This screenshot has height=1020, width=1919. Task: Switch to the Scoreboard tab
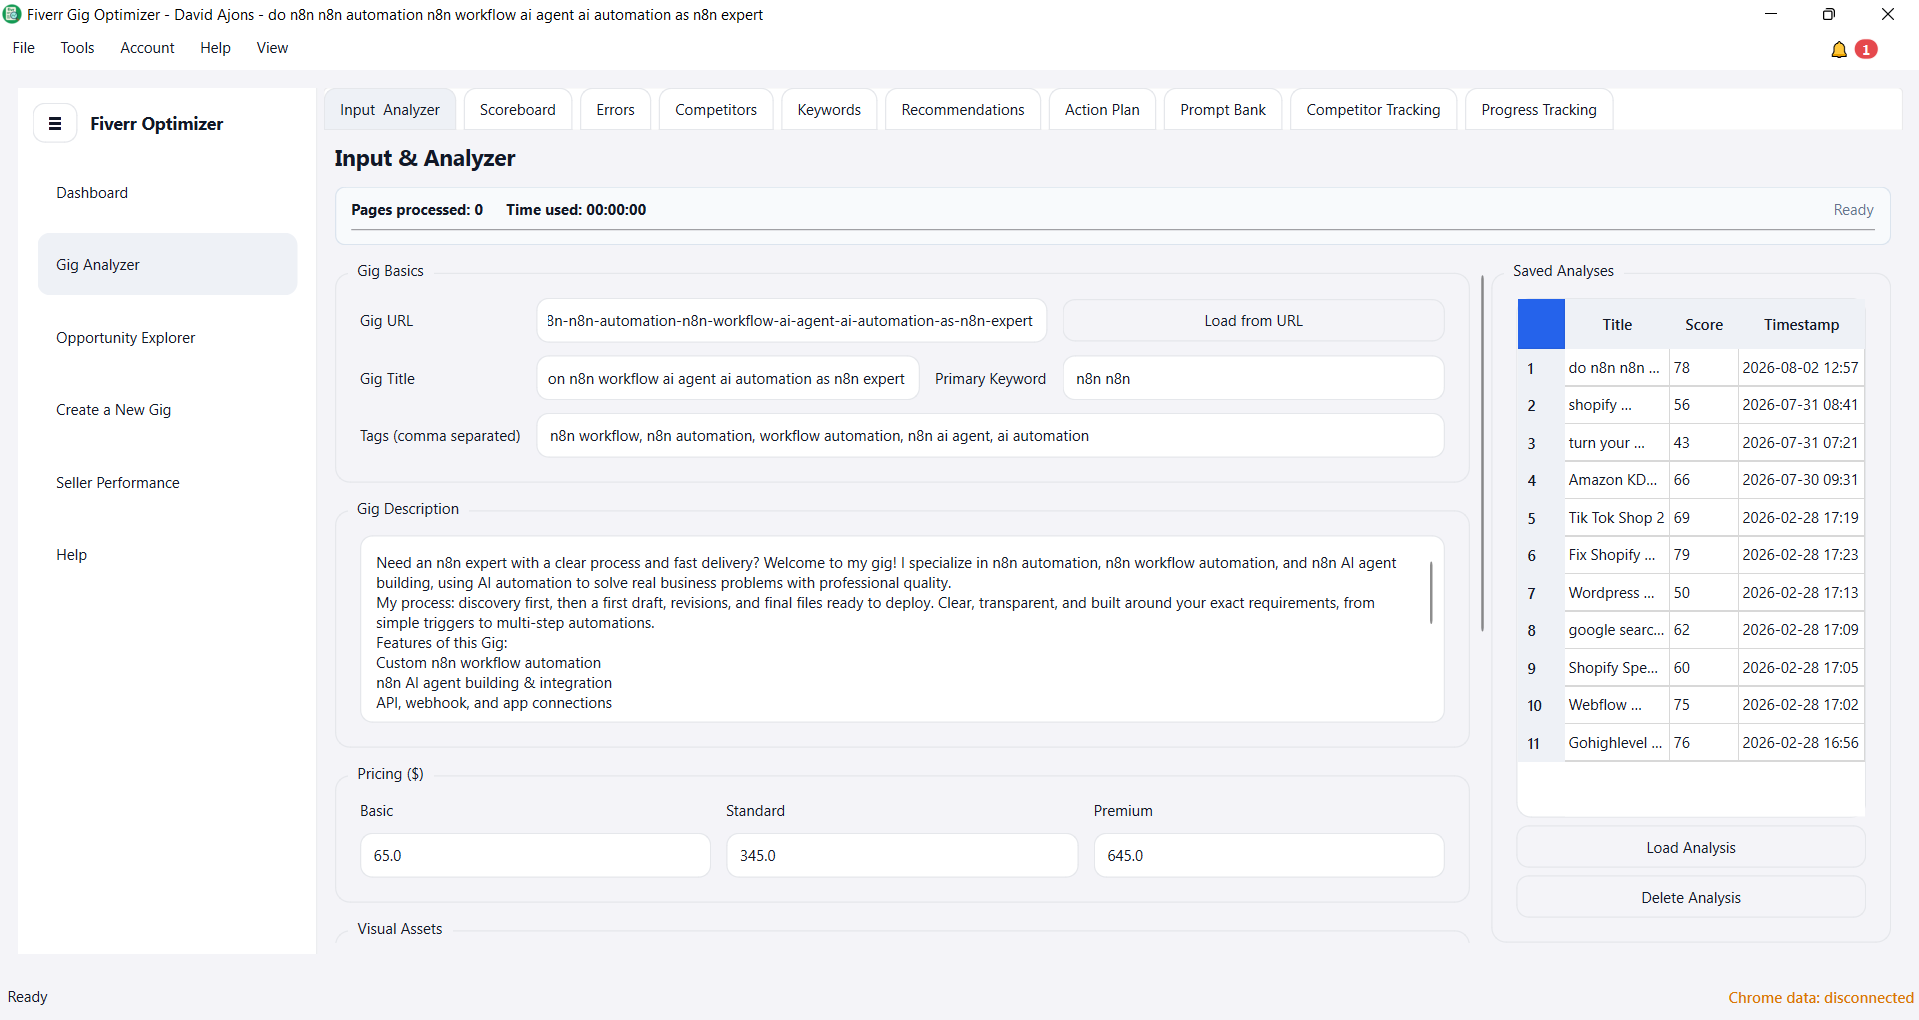(x=518, y=110)
